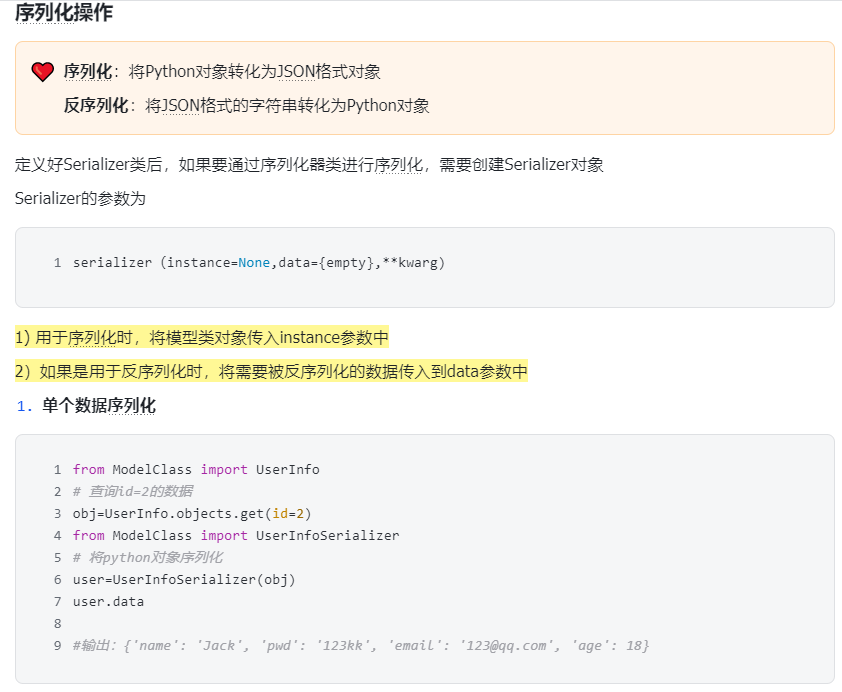Click the comment 将python对象序列化
Image resolution: width=842 pixels, height=692 pixels.
(x=148, y=557)
